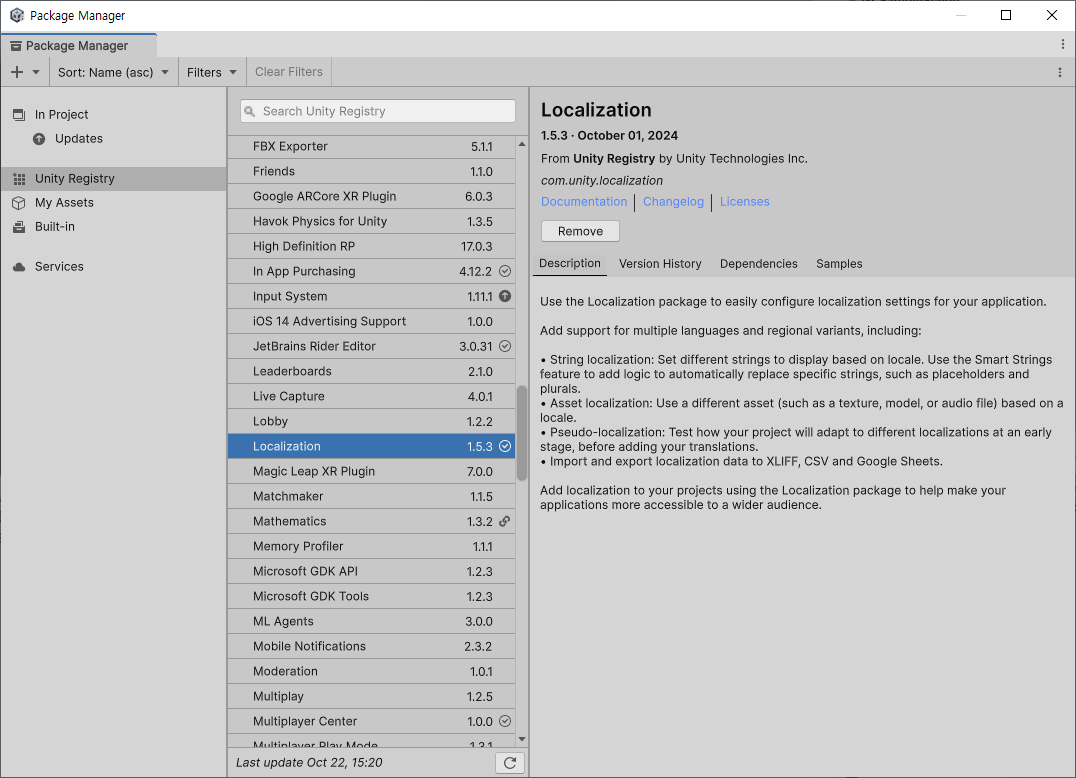Image resolution: width=1076 pixels, height=778 pixels.
Task: Click the Updates arrow icon
Action: tap(39, 139)
